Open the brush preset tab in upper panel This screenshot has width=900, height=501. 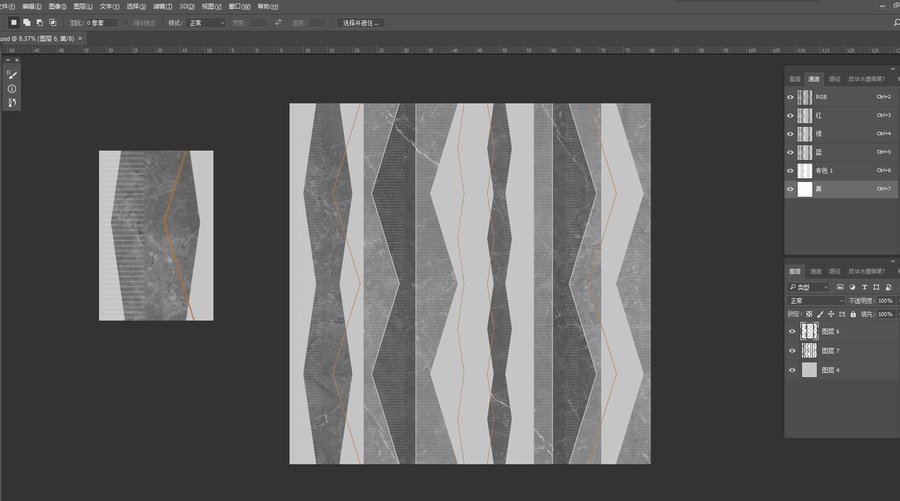click(x=867, y=79)
